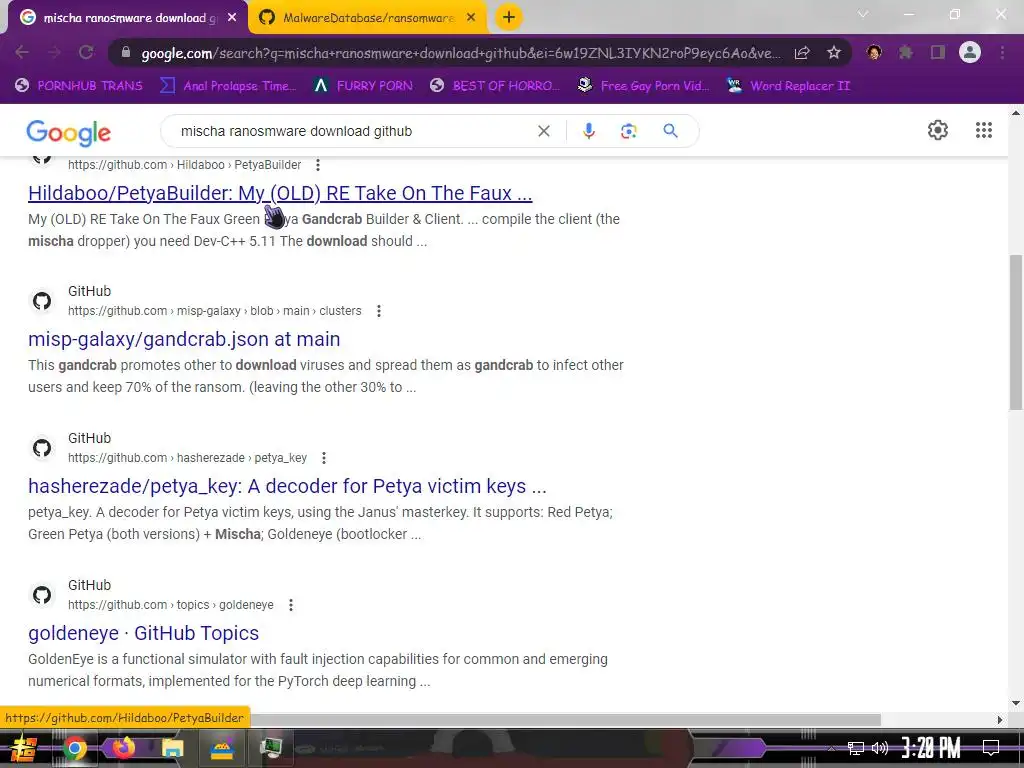Screen dimensions: 1024x768
Task: Open a new browser tab
Action: click(x=509, y=18)
